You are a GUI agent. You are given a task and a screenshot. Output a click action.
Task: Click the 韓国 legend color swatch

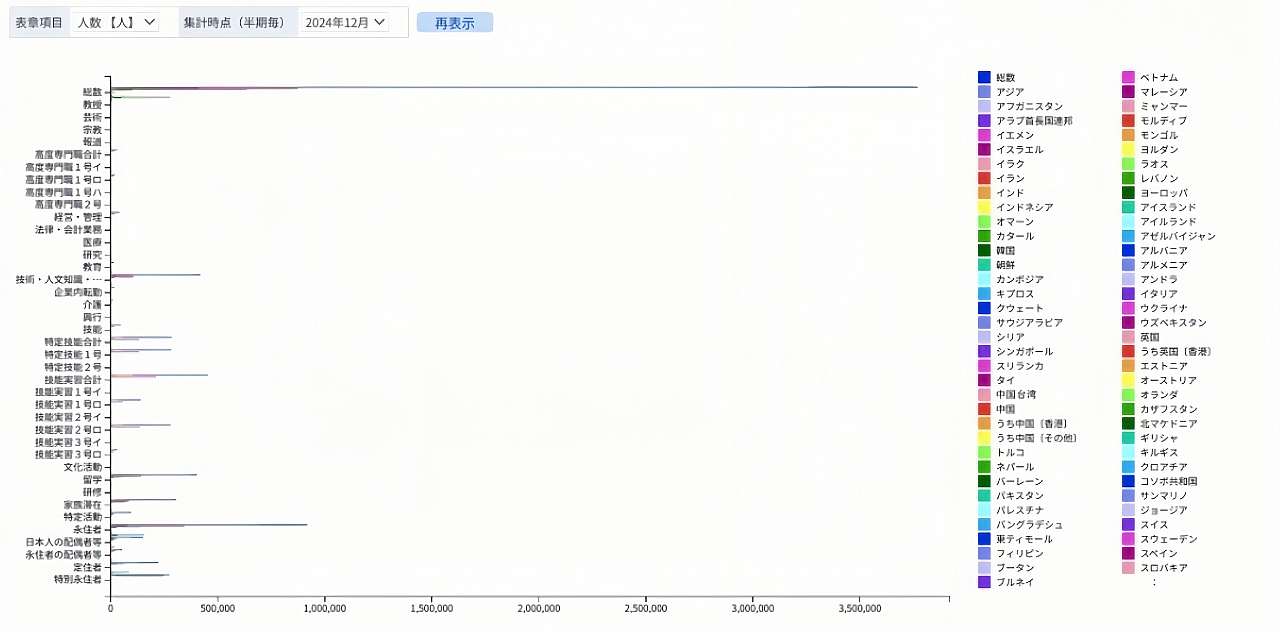984,250
